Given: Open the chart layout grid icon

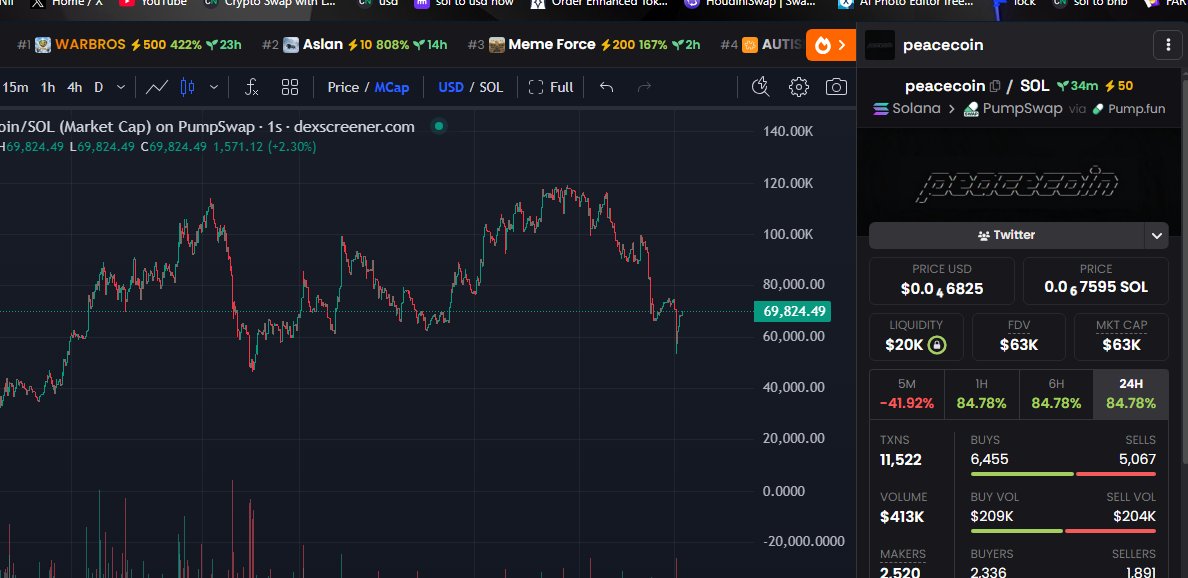Looking at the screenshot, I should pyautogui.click(x=289, y=87).
